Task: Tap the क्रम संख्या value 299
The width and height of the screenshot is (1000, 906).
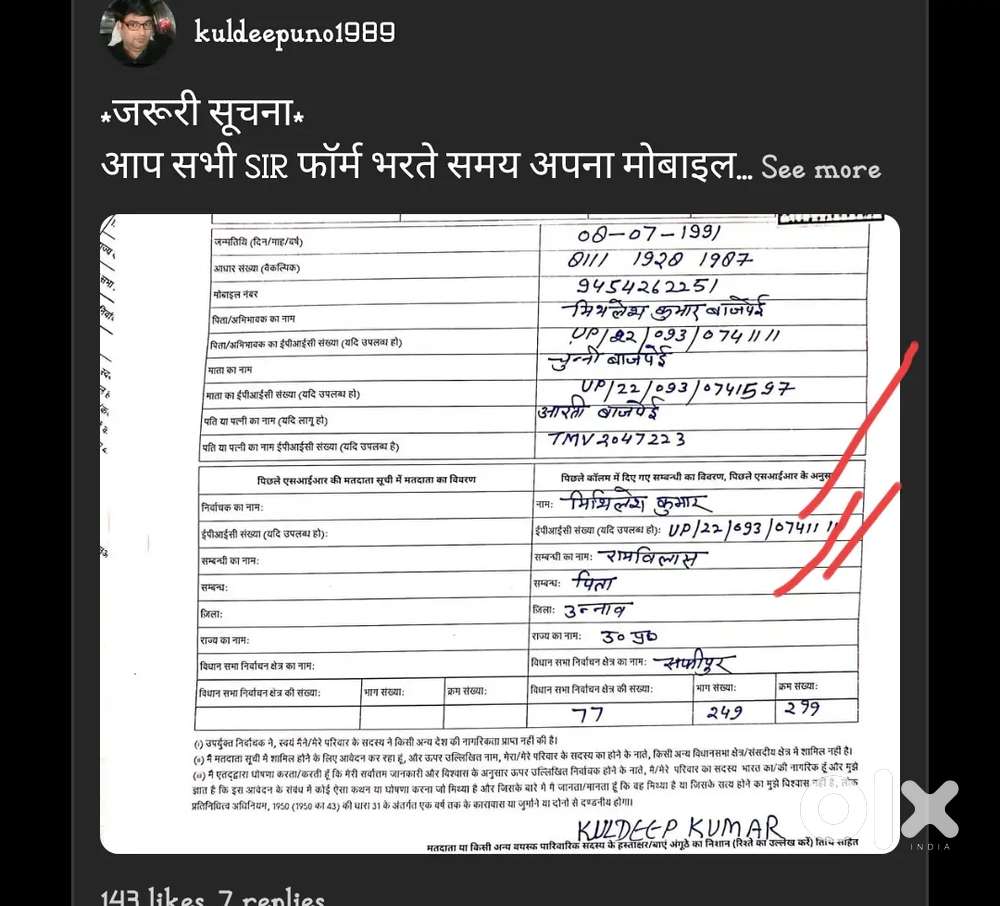Action: click(x=802, y=708)
